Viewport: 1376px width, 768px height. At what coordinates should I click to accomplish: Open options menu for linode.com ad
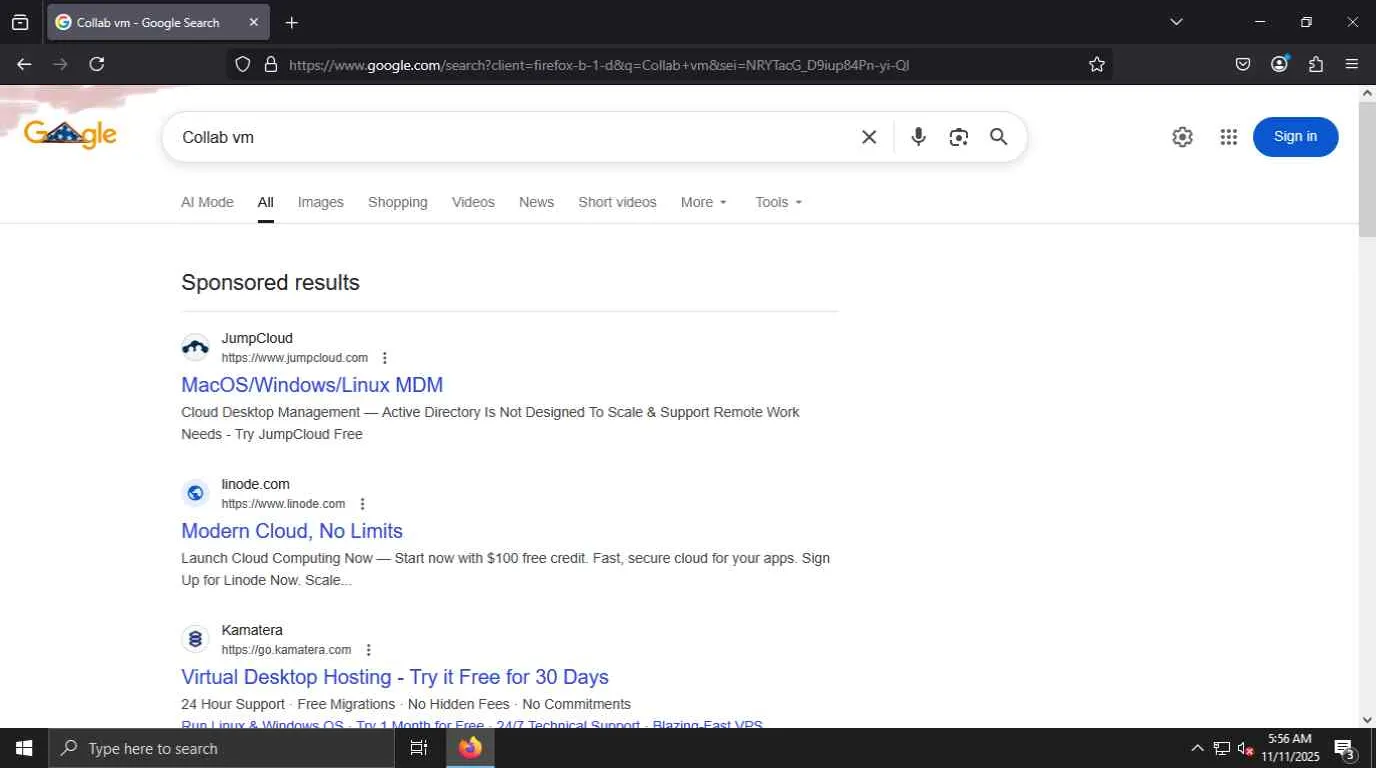click(362, 504)
